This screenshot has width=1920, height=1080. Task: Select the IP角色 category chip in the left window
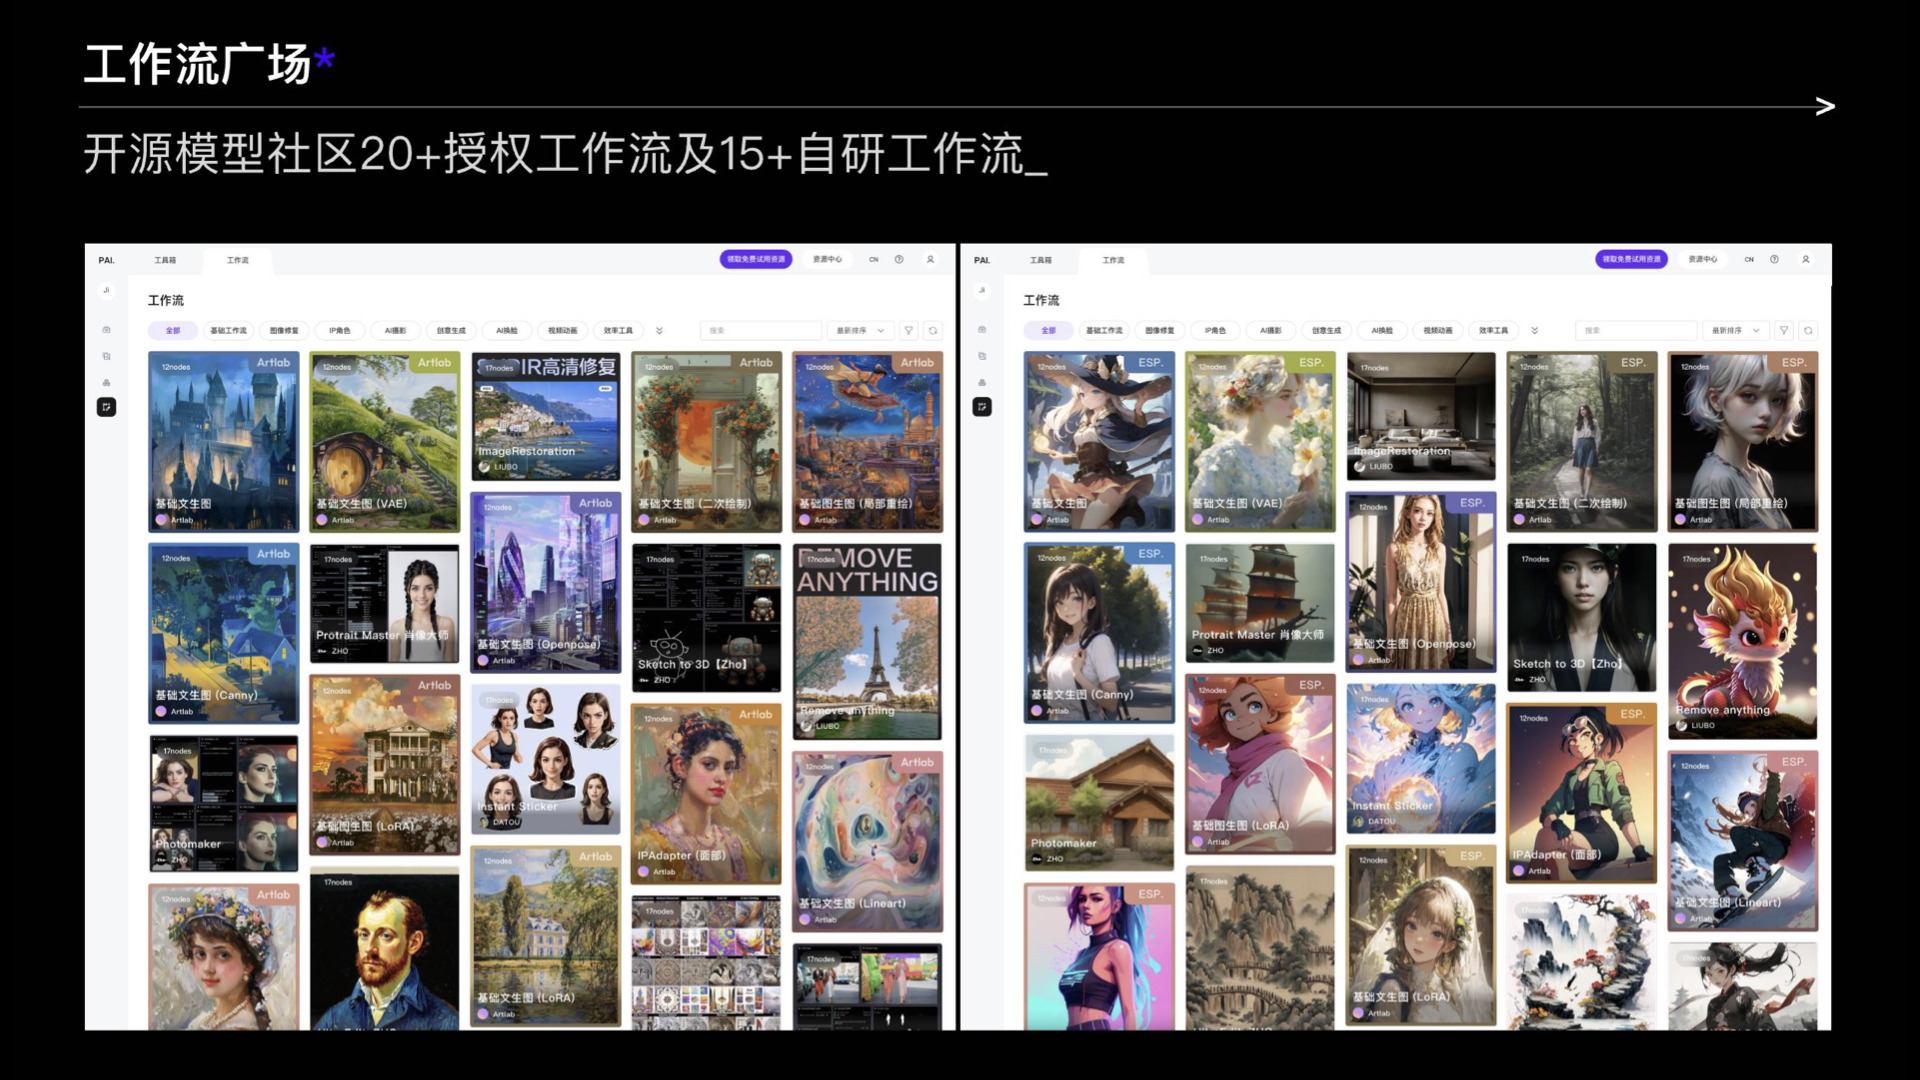(x=340, y=330)
